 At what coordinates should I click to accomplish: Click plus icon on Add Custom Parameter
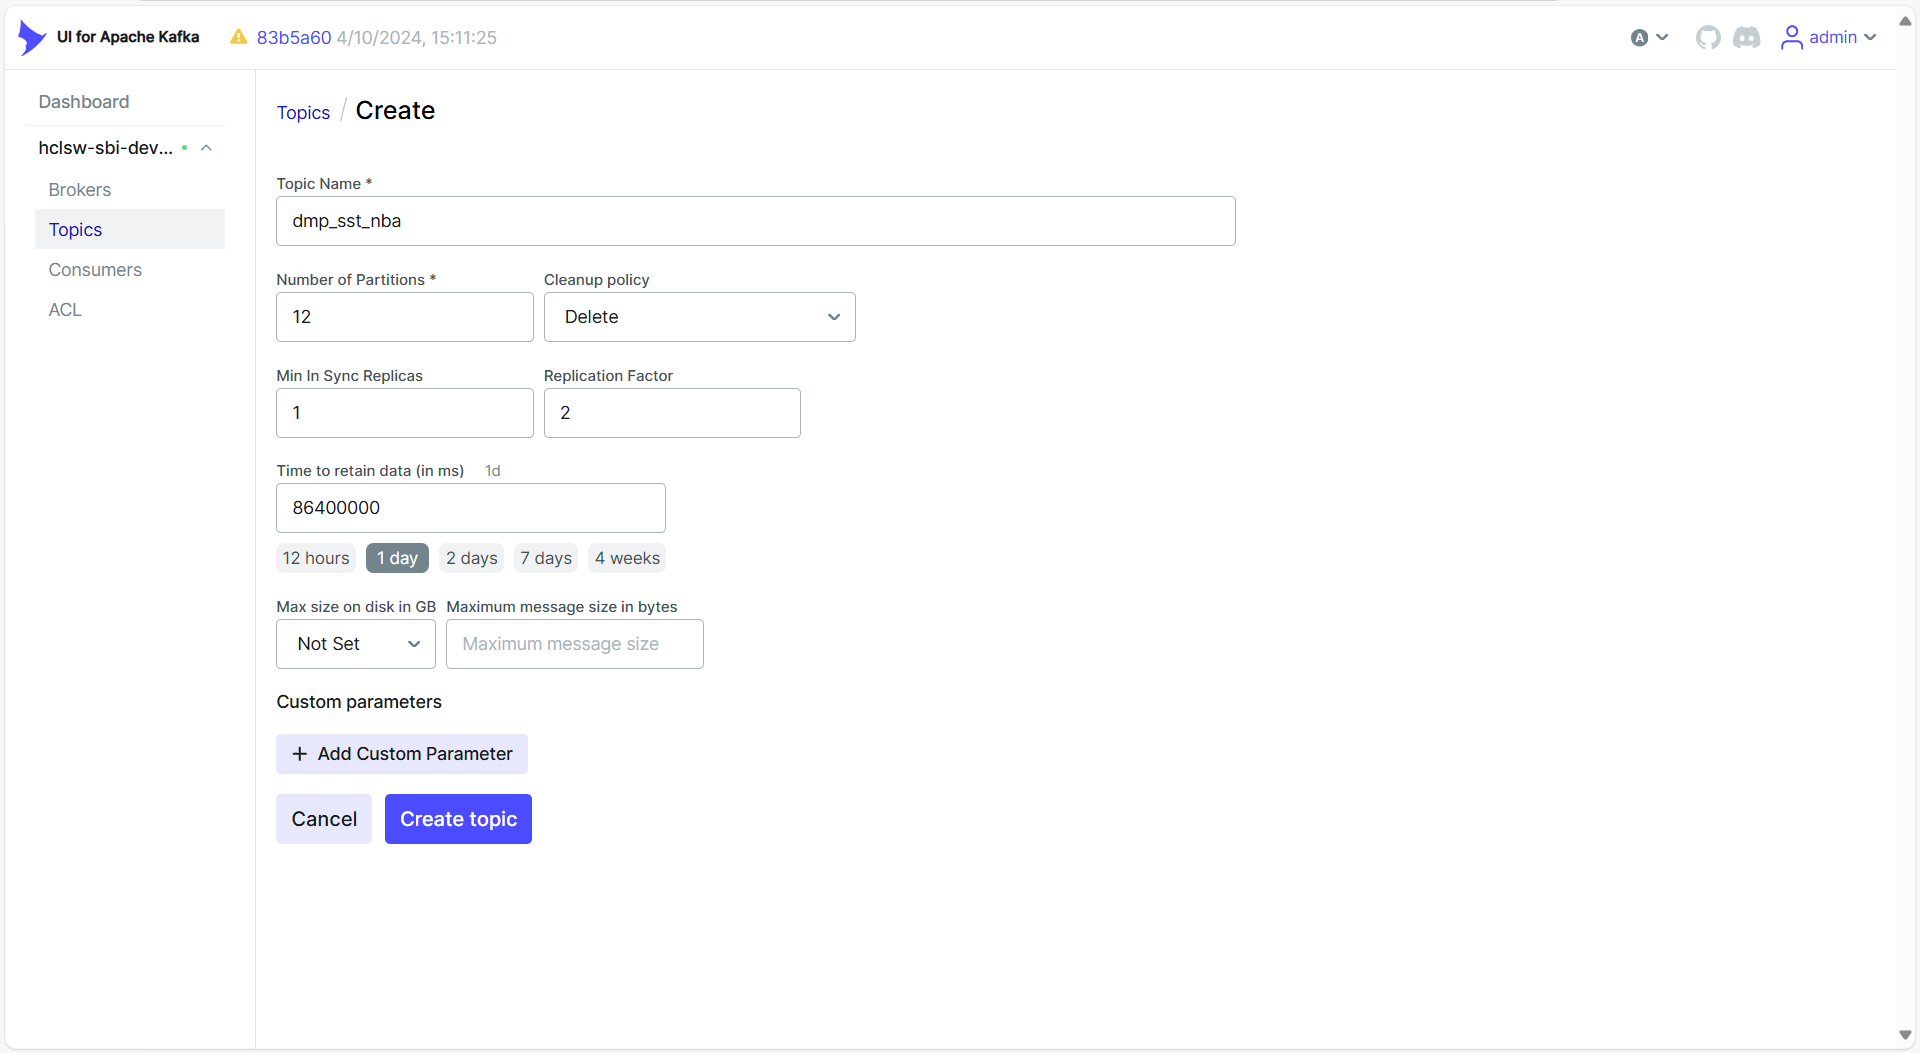[299, 754]
